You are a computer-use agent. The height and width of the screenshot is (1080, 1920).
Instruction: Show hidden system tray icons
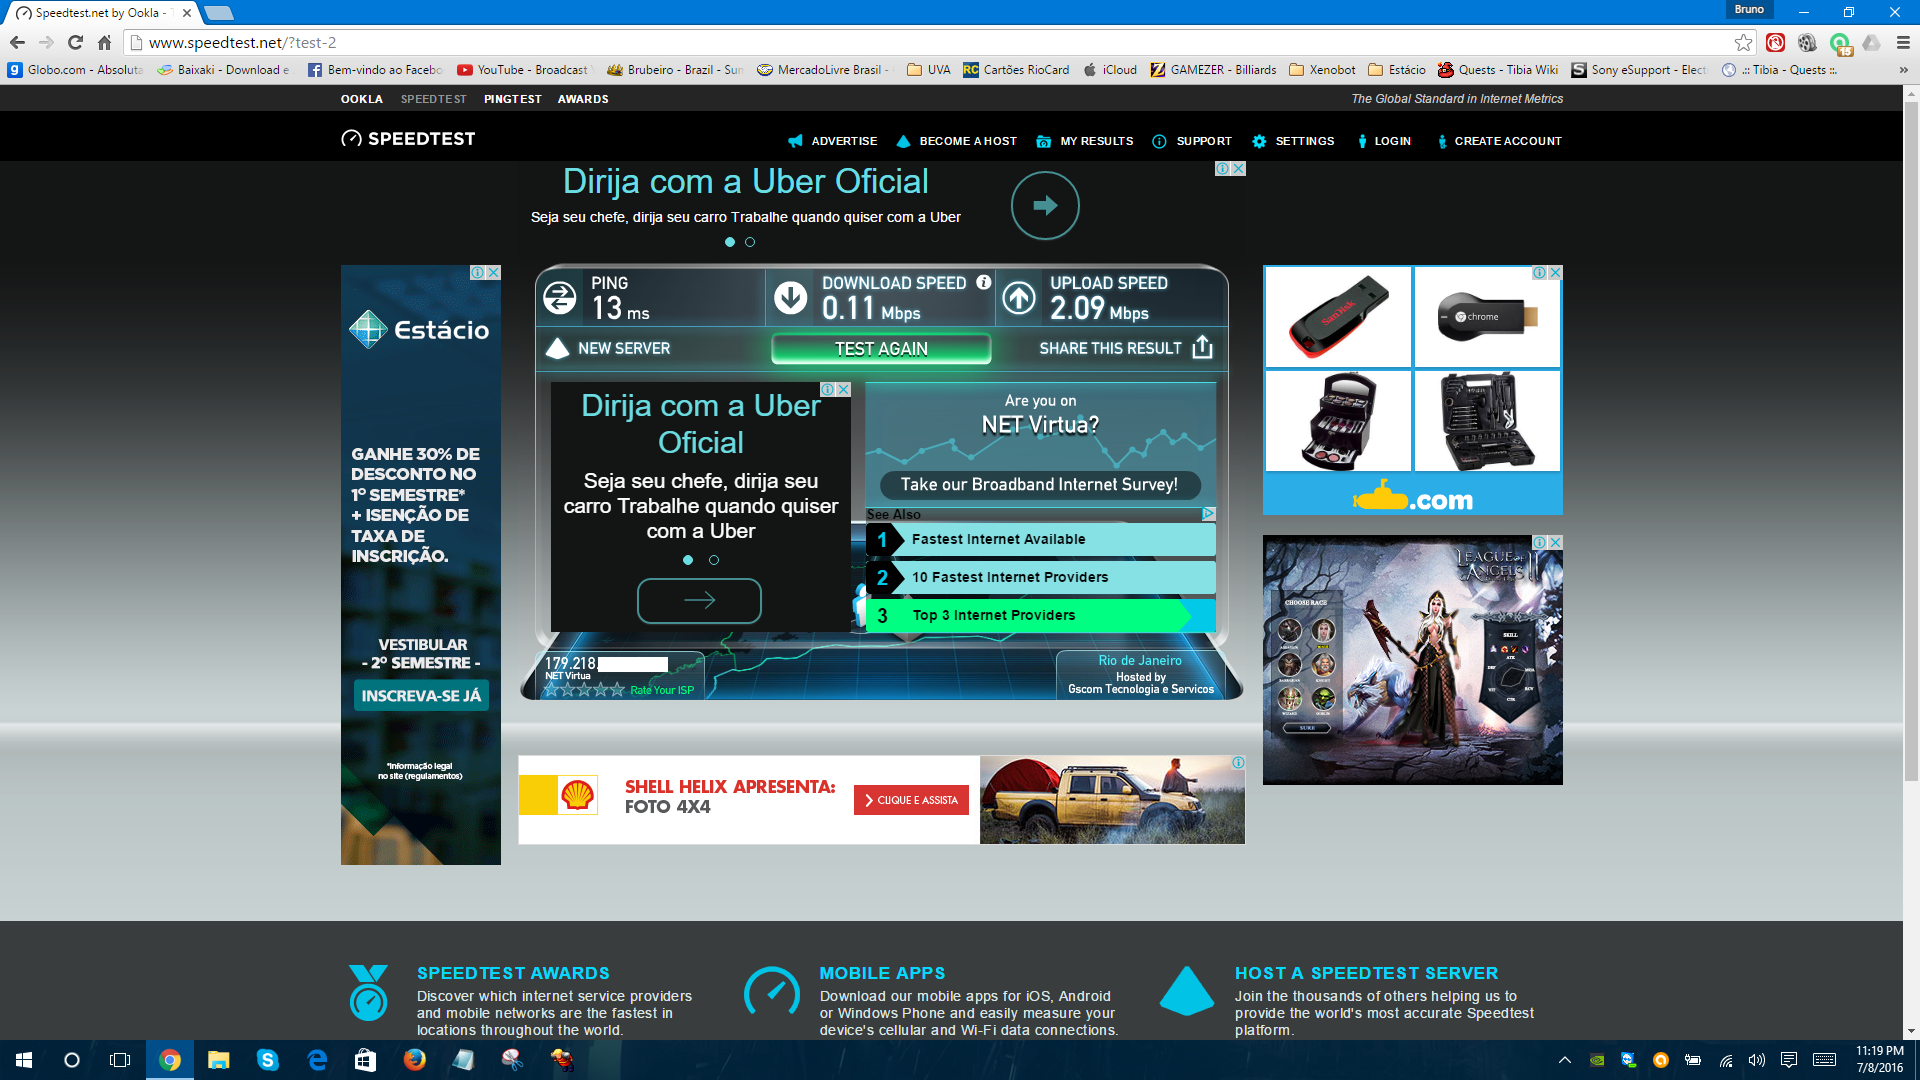[1565, 1060]
